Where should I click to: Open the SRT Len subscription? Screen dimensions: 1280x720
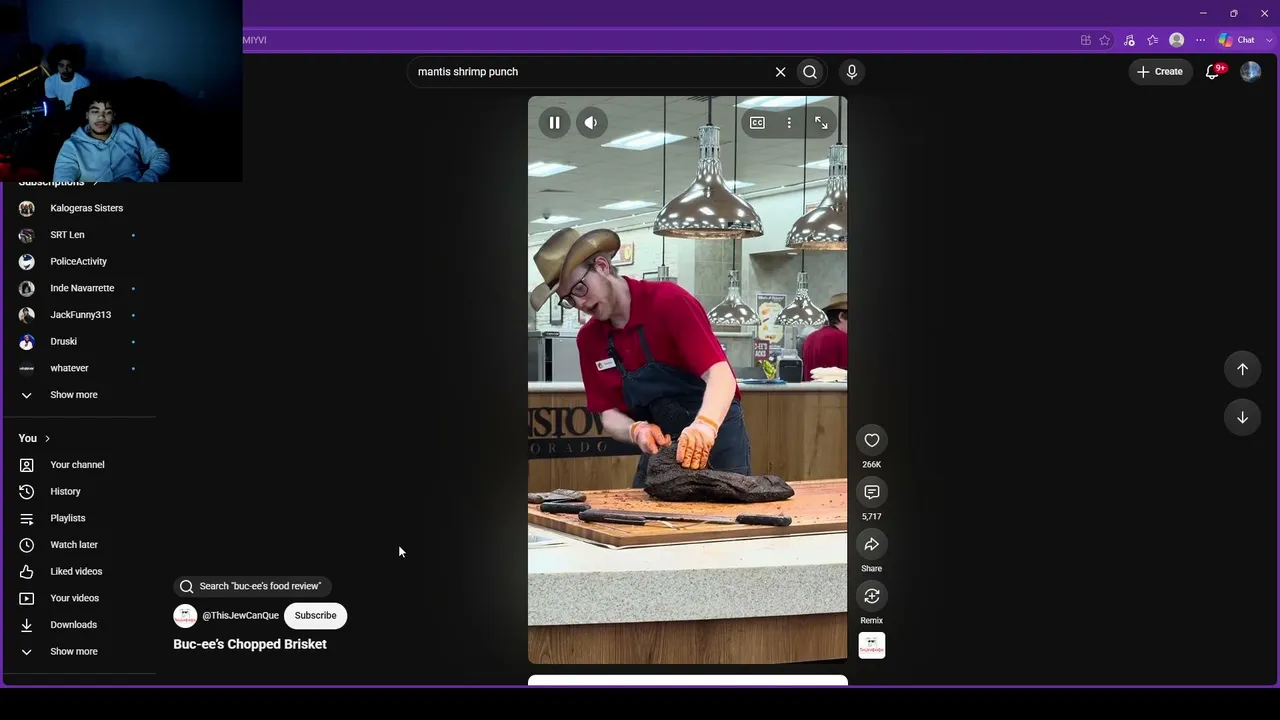pyautogui.click(x=78, y=235)
